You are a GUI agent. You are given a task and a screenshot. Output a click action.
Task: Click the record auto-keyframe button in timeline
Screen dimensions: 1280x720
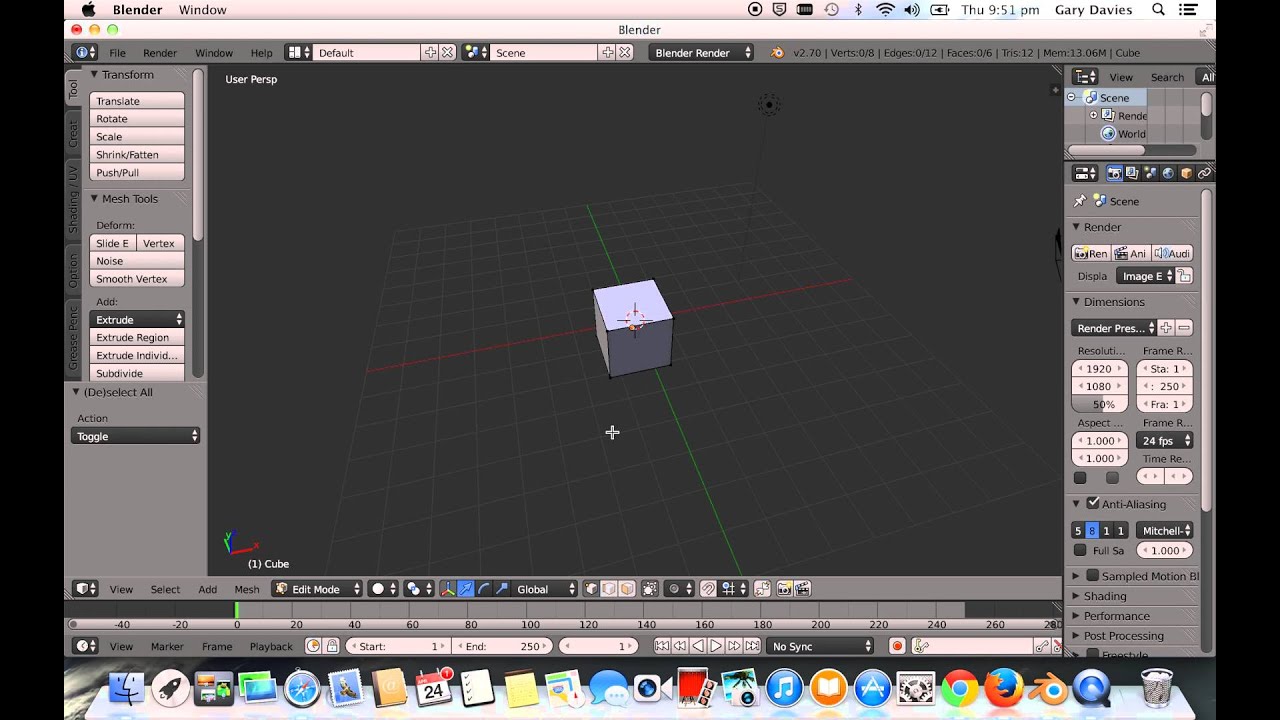tap(897, 646)
